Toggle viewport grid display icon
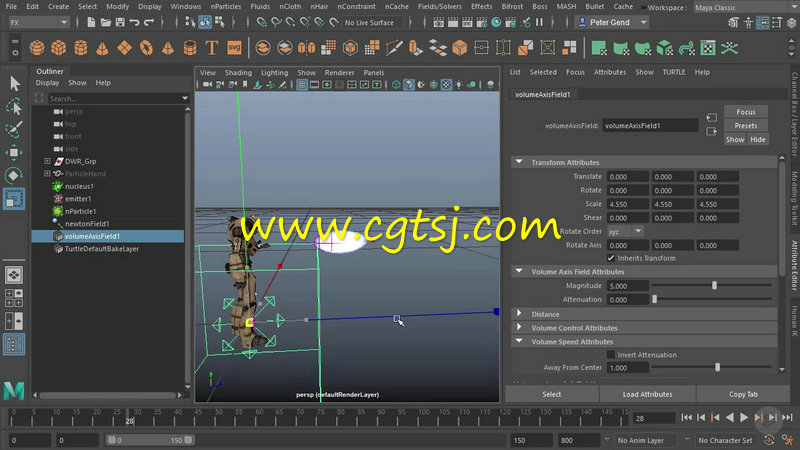 pyautogui.click(x=302, y=85)
